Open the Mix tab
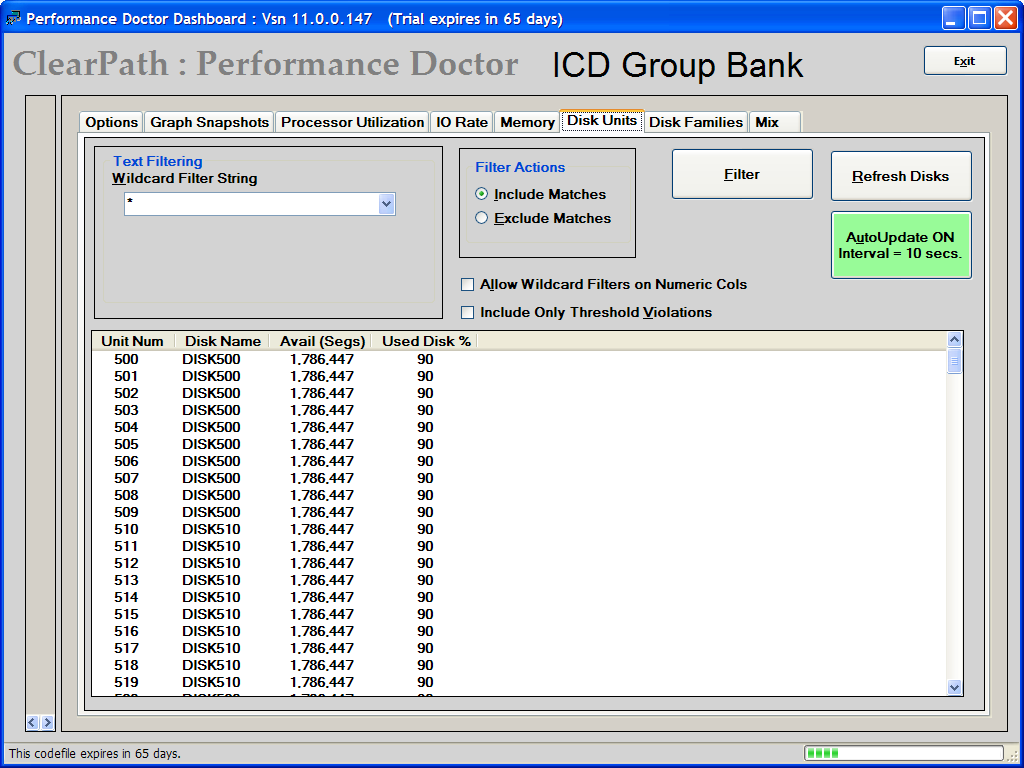The image size is (1024, 768). 775,122
